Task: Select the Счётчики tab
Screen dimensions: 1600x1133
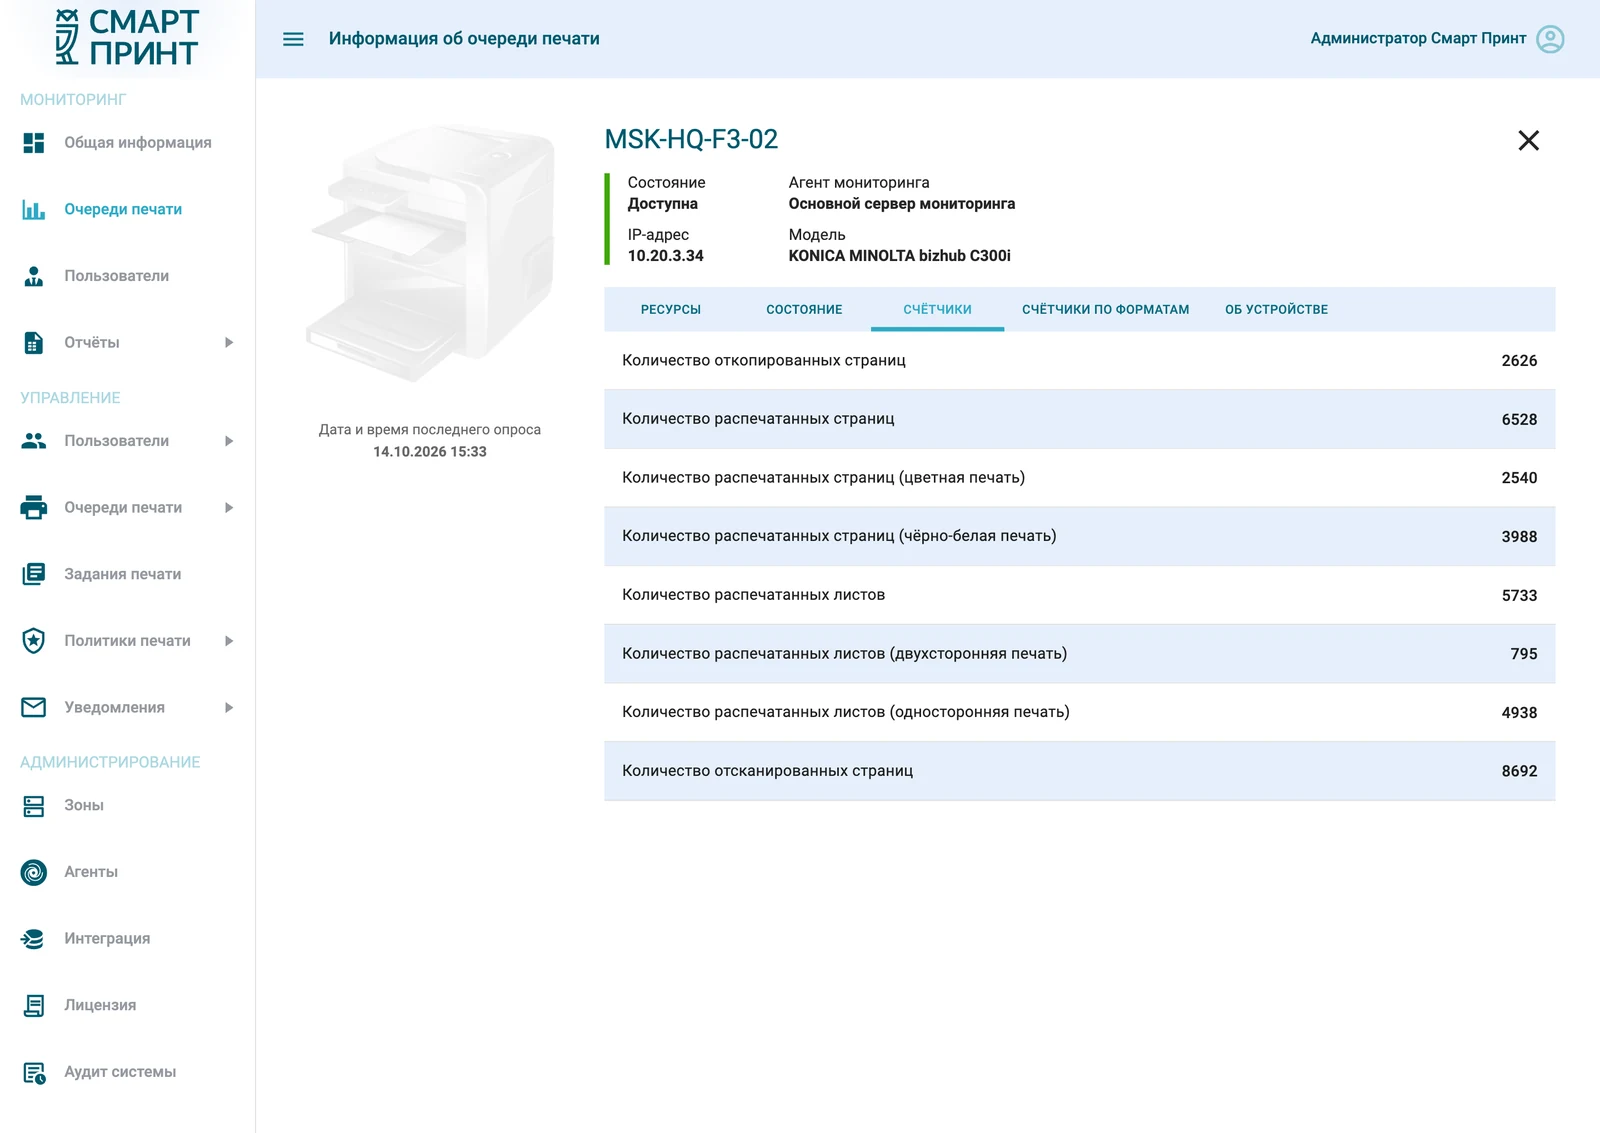Action: tap(937, 310)
